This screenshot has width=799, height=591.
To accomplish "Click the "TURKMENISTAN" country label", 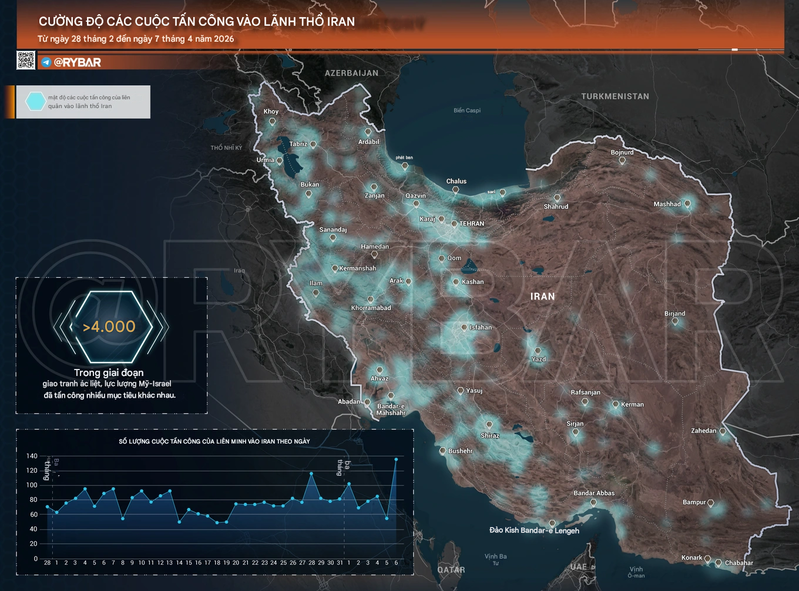I will point(615,96).
